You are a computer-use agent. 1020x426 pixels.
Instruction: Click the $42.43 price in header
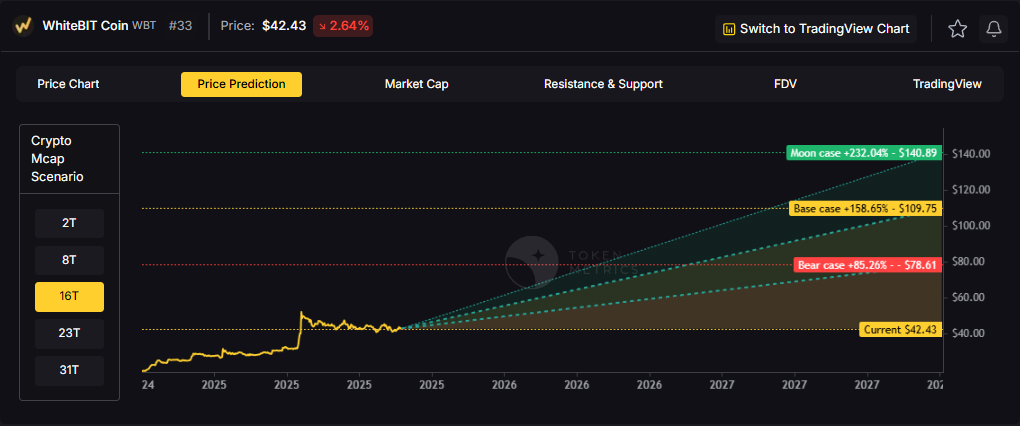pyautogui.click(x=284, y=27)
